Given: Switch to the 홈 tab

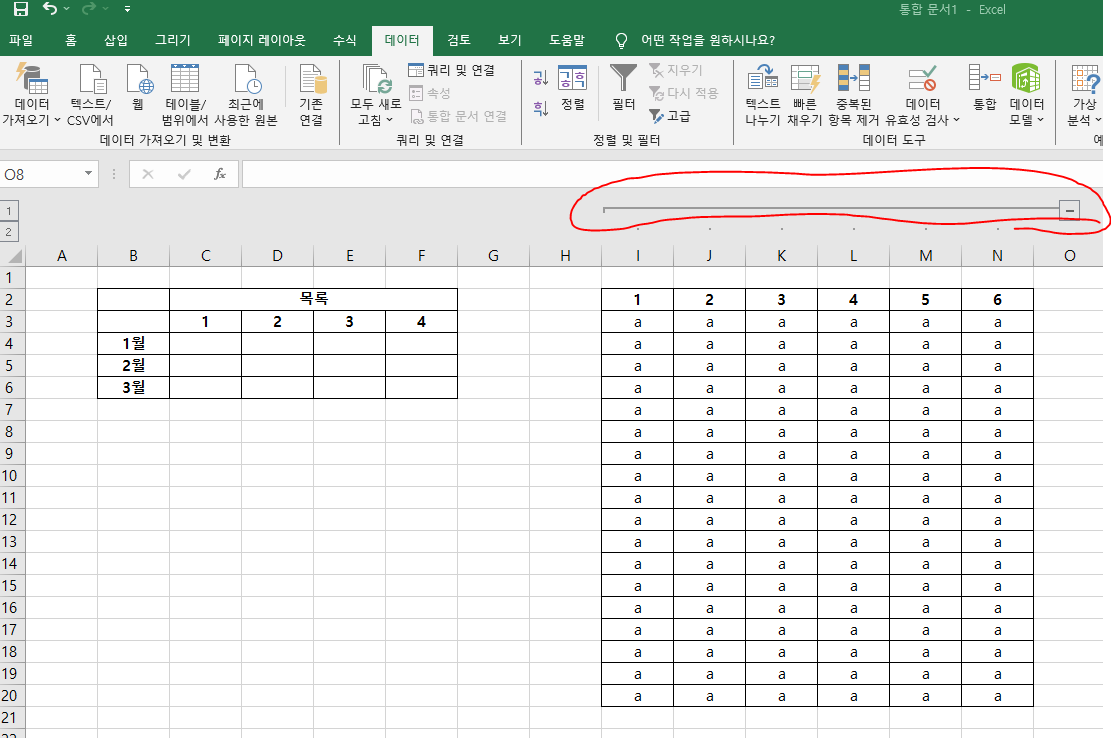Looking at the screenshot, I should (x=71, y=40).
